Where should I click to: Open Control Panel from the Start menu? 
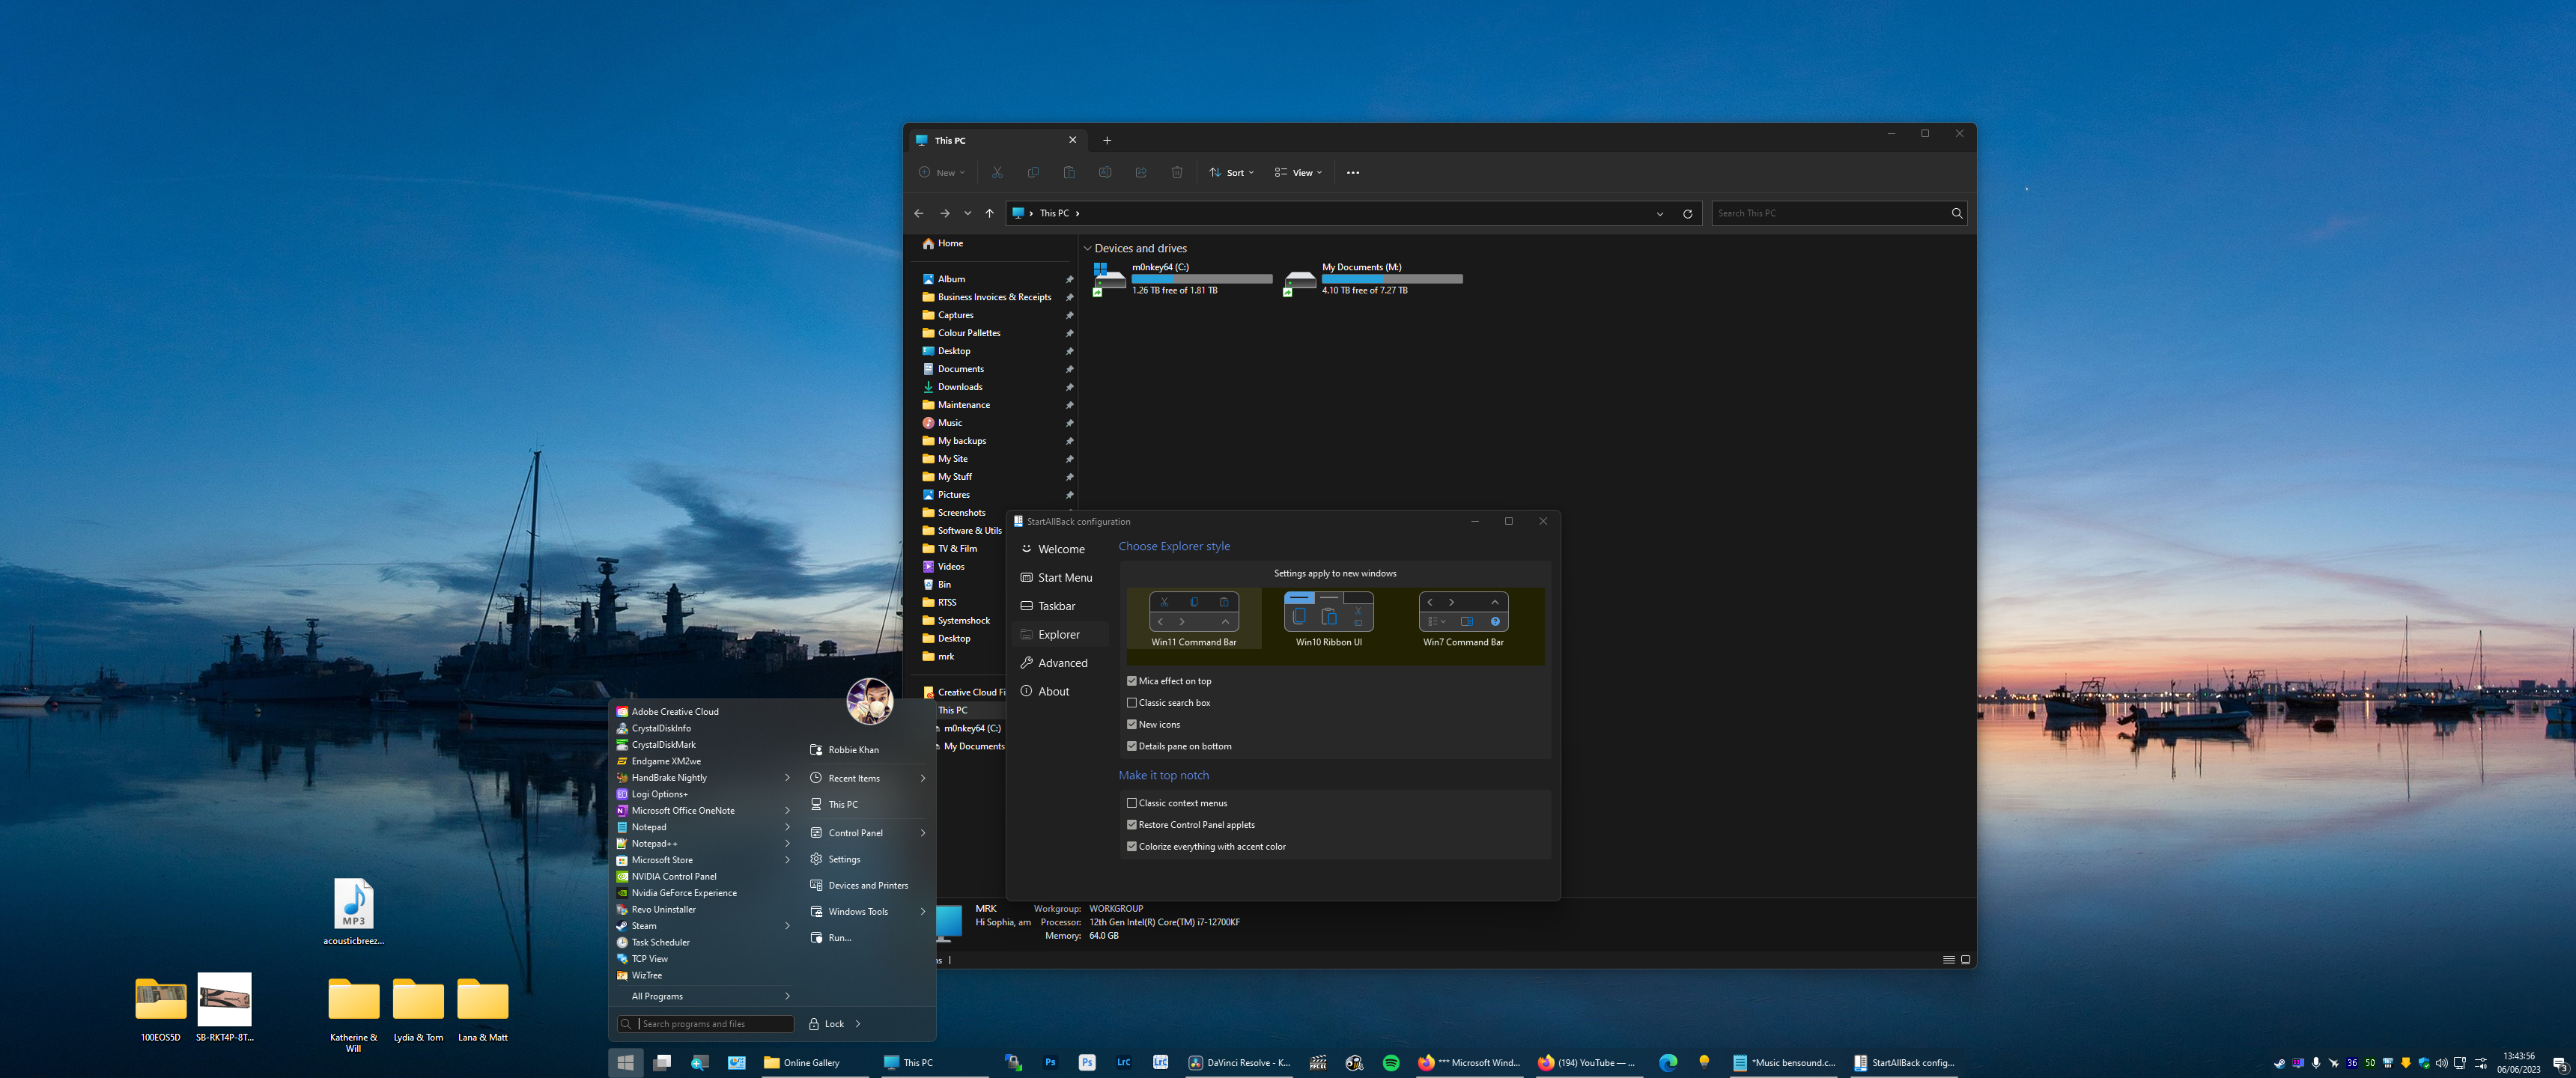[x=855, y=833]
